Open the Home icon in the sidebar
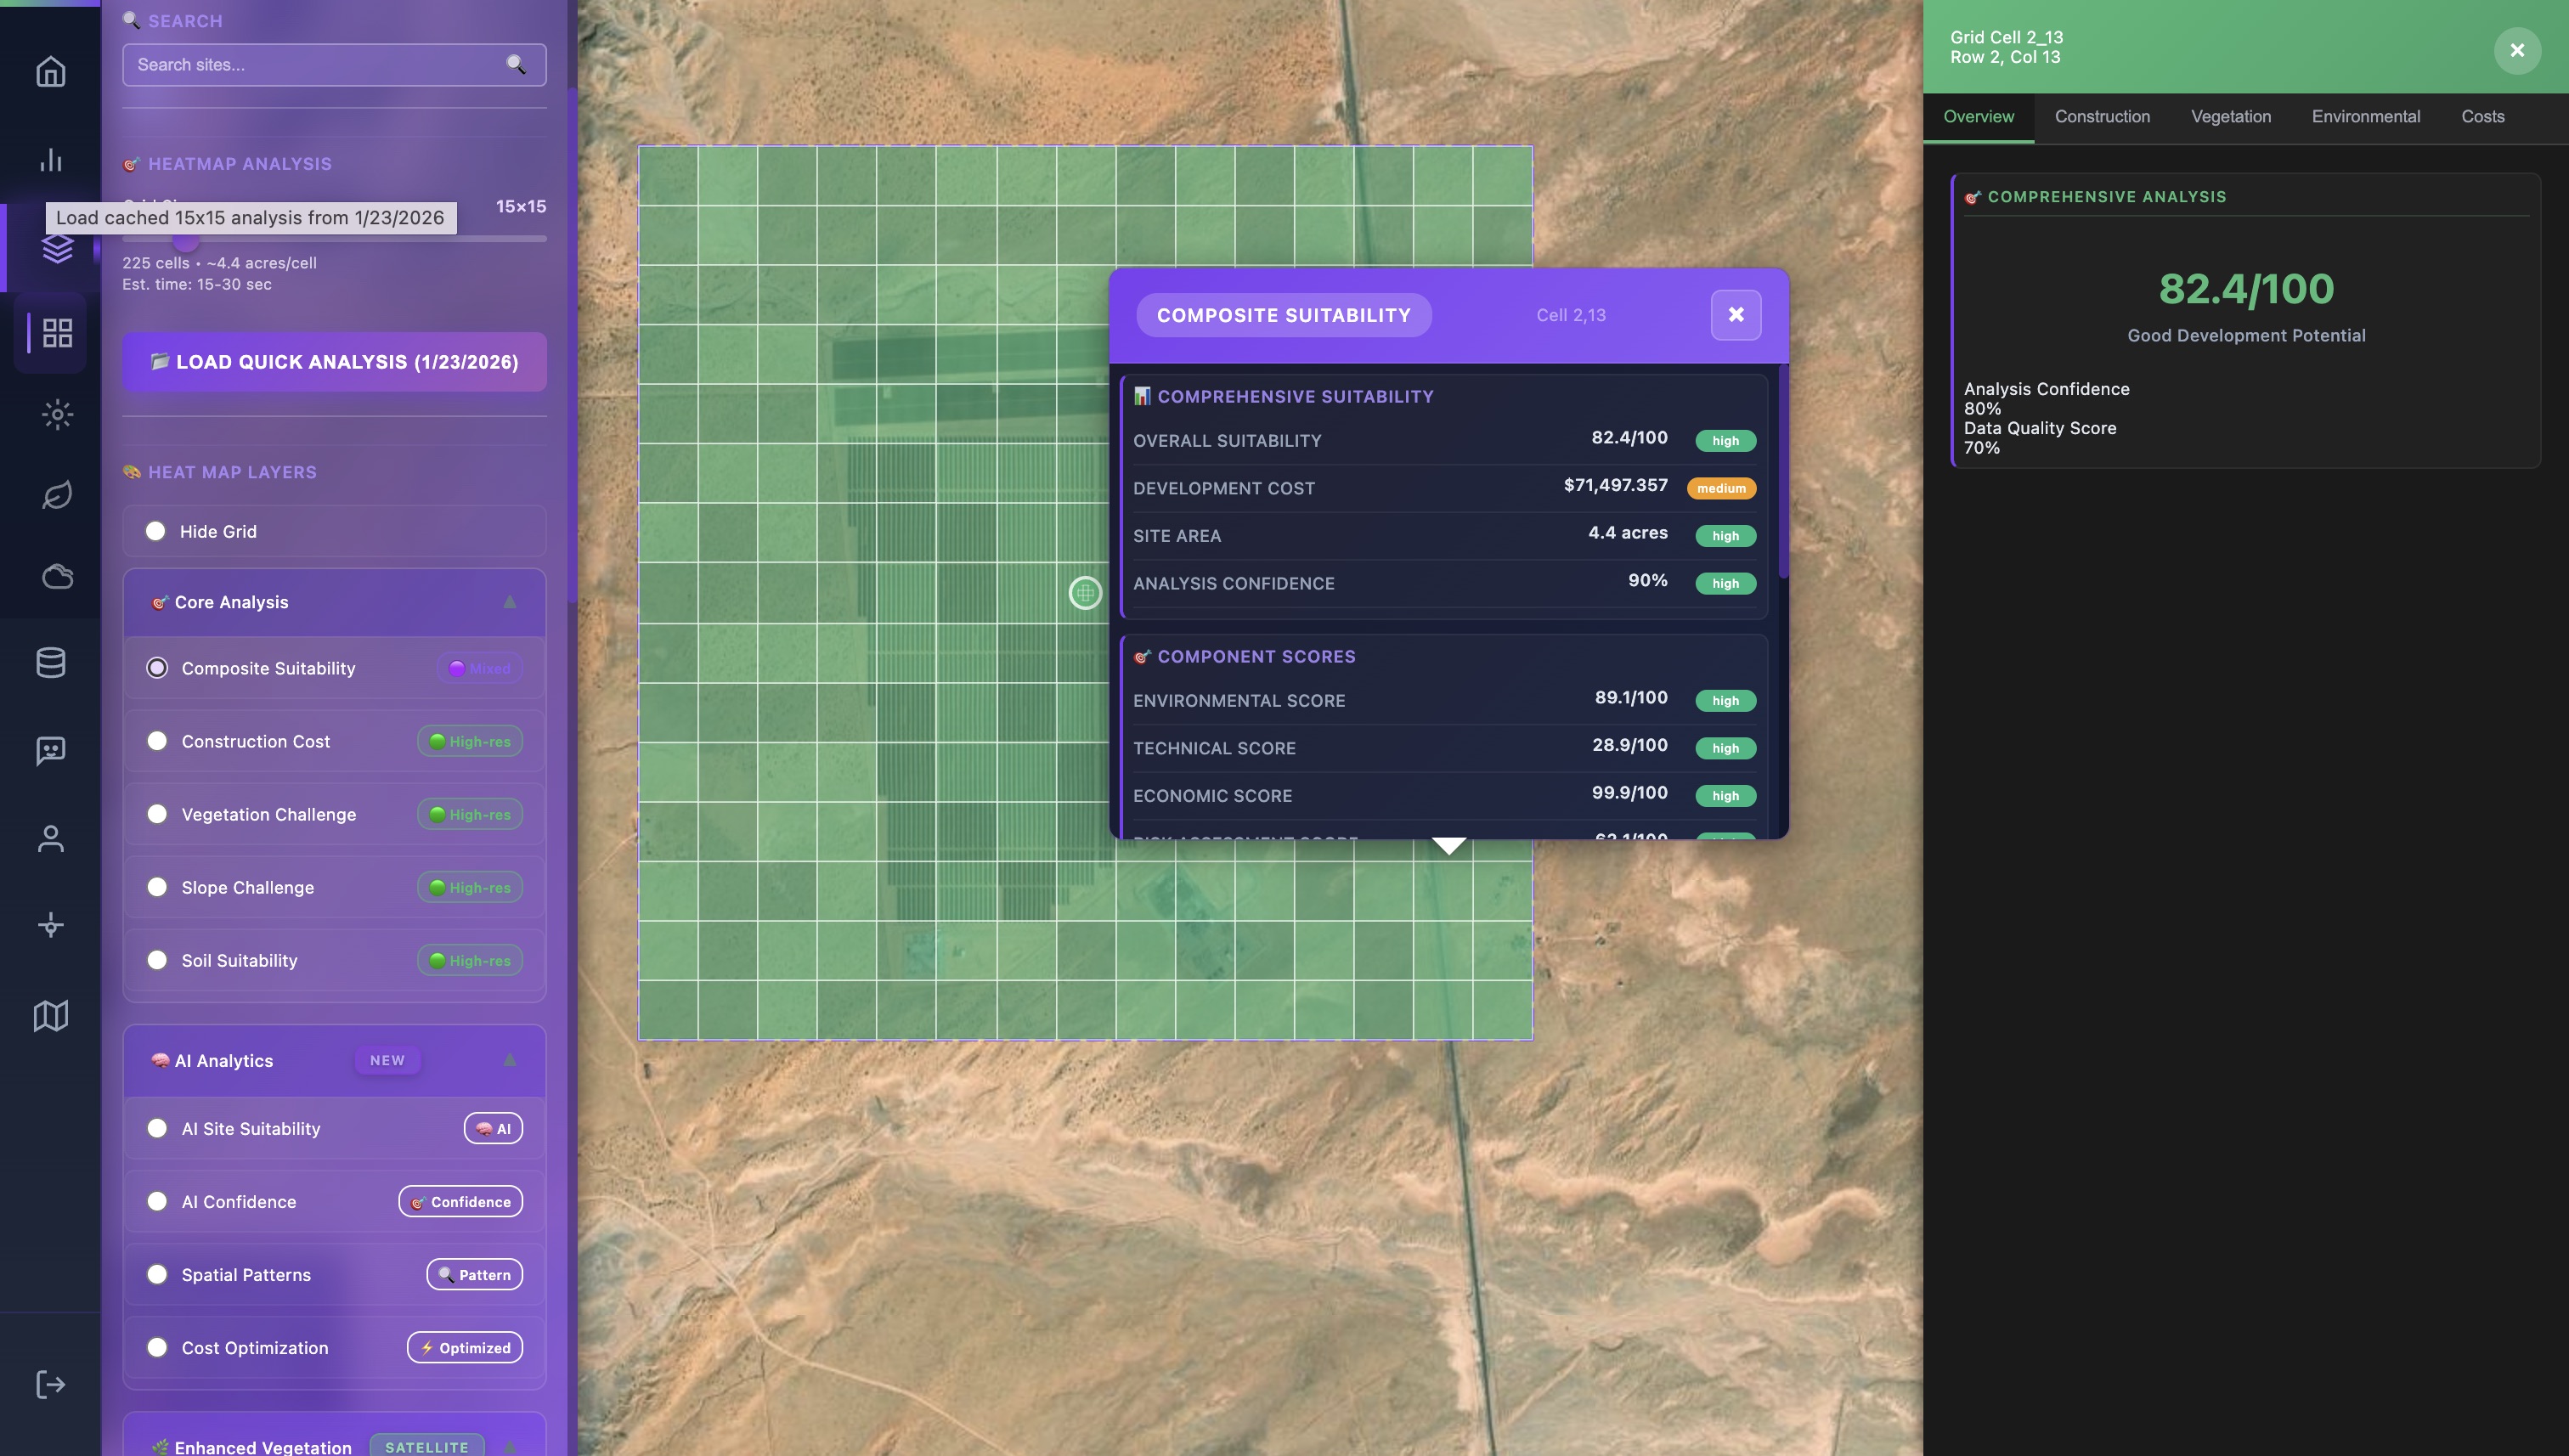The height and width of the screenshot is (1456, 2569). pyautogui.click(x=50, y=71)
